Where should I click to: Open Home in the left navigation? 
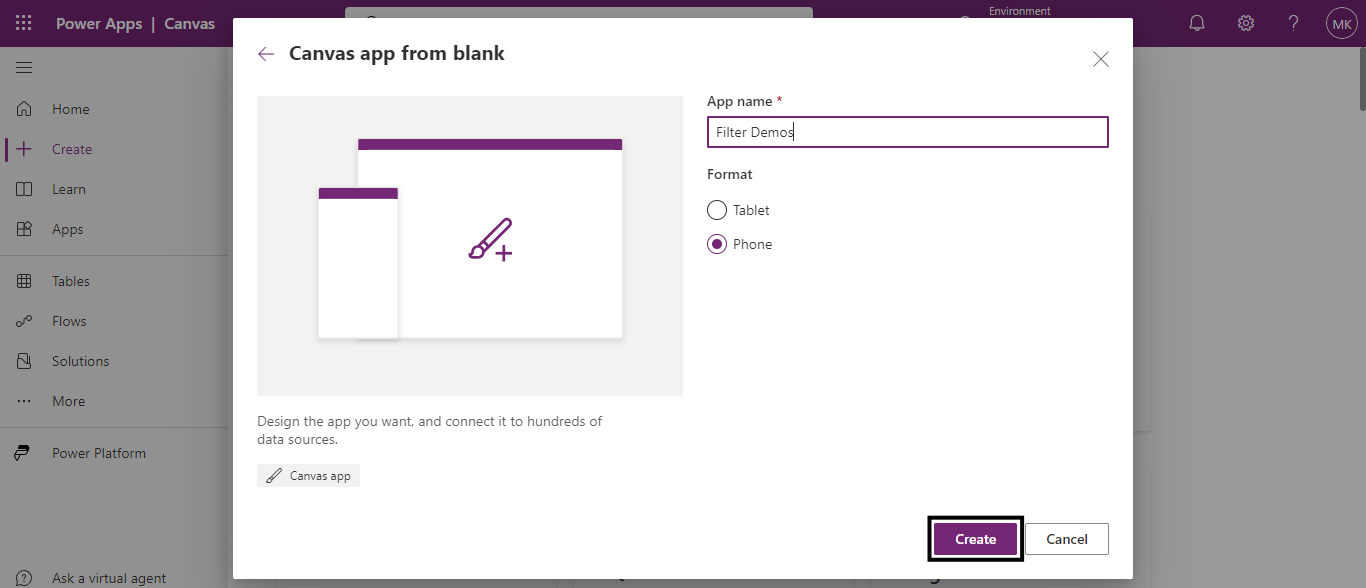(x=70, y=109)
